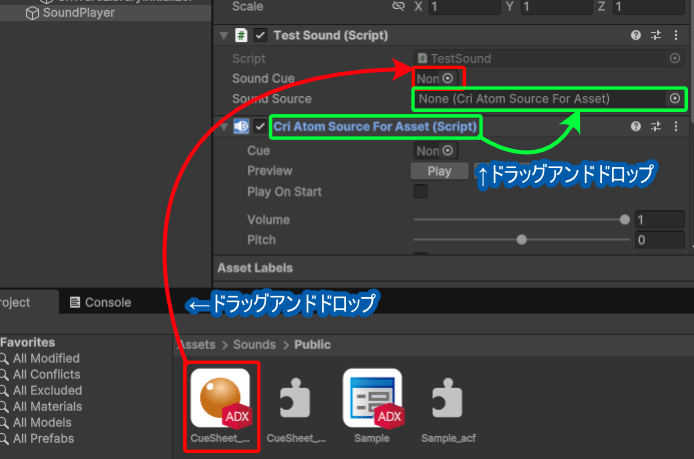Click Cri Atom Source For Asset header title
This screenshot has width=694, height=459.
tap(375, 127)
